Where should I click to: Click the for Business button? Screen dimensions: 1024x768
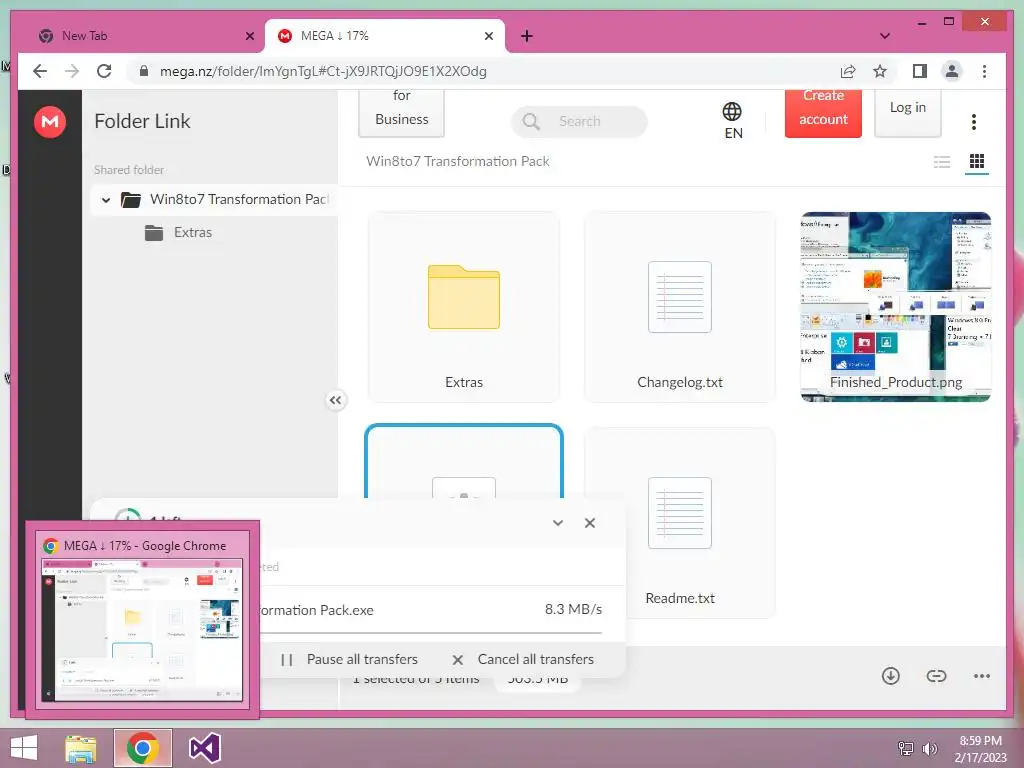click(x=402, y=113)
